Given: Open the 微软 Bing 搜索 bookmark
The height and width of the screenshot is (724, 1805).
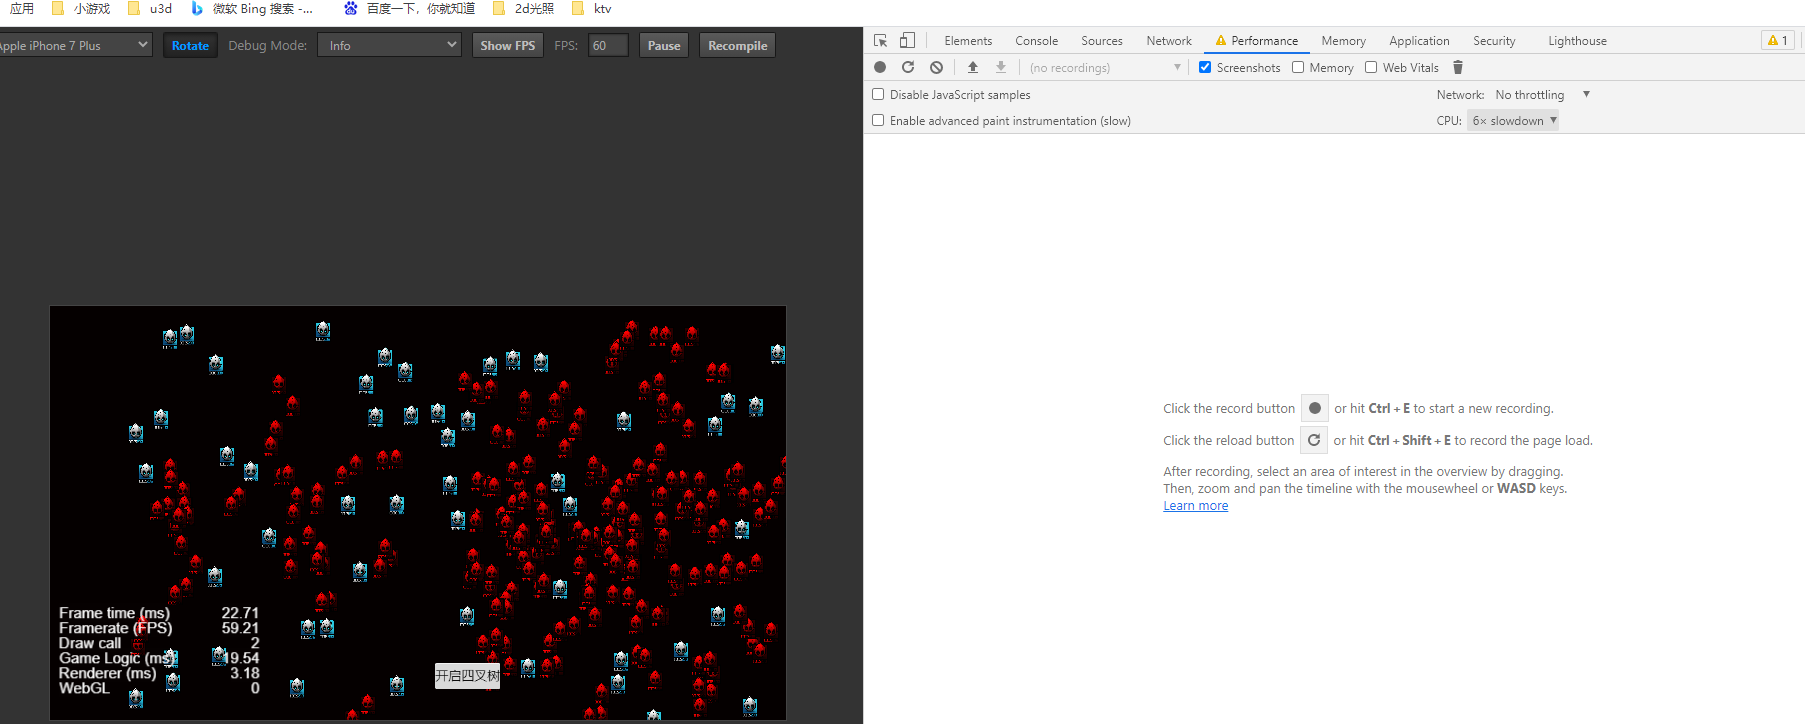Looking at the screenshot, I should [x=252, y=9].
